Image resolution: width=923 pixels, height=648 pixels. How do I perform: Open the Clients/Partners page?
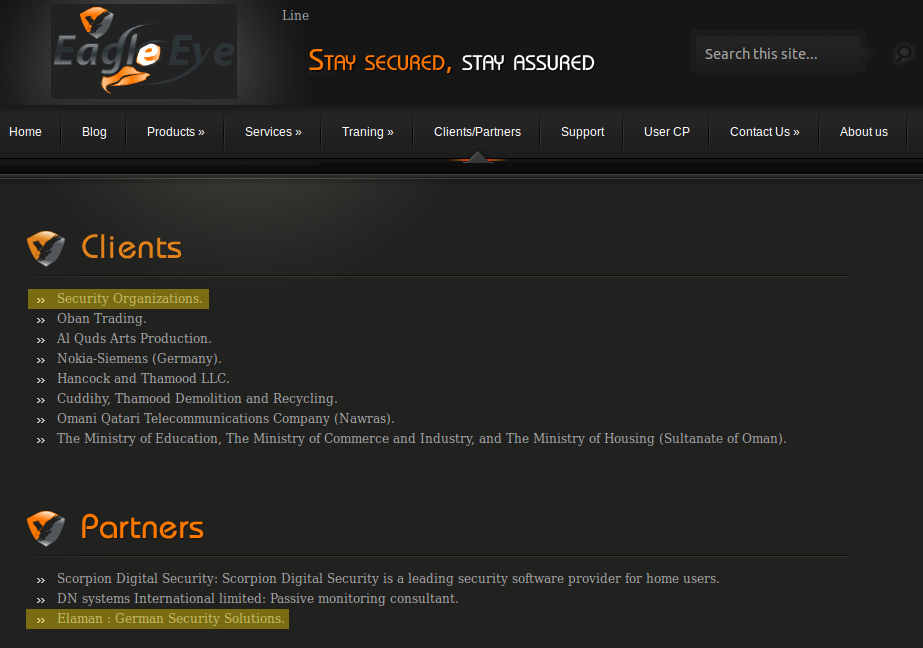(477, 132)
